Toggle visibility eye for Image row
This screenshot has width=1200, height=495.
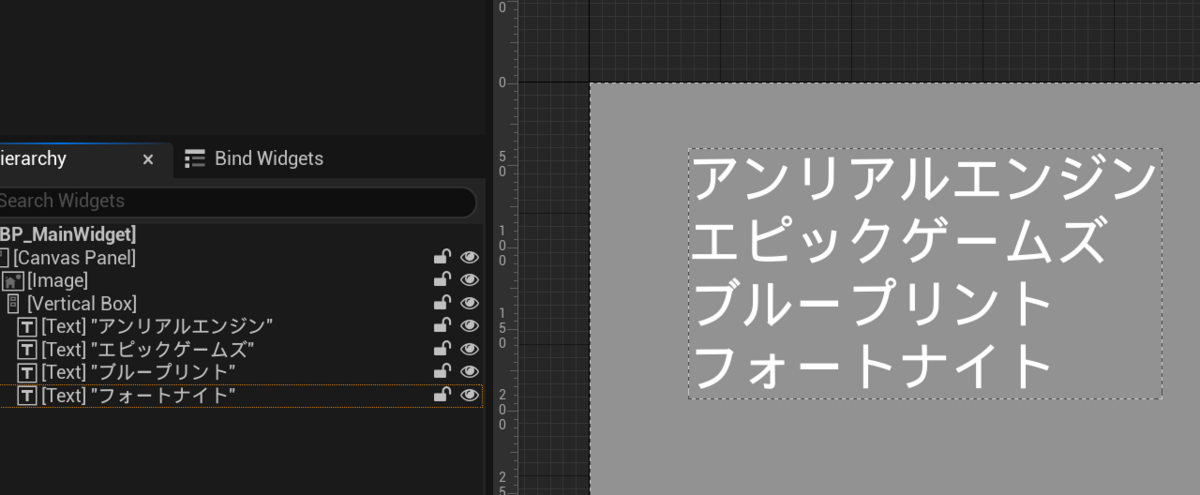click(x=470, y=281)
